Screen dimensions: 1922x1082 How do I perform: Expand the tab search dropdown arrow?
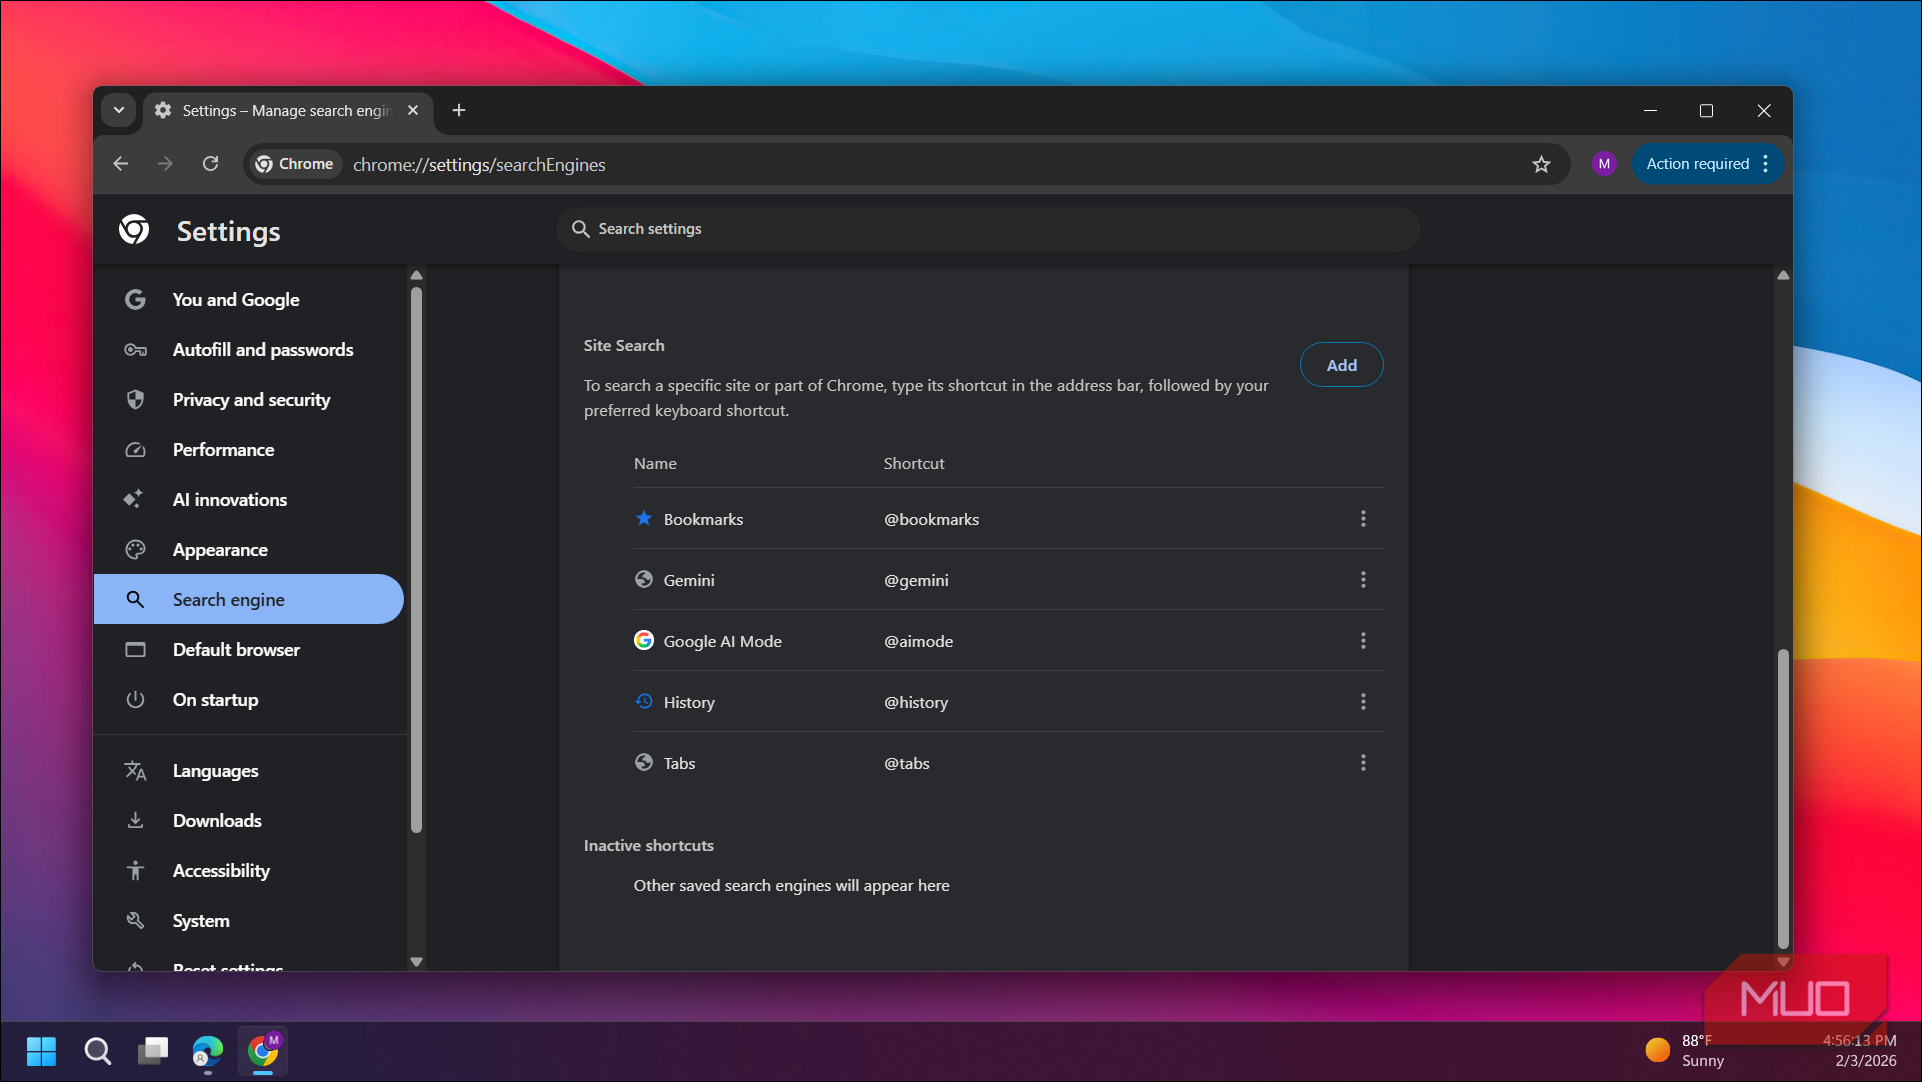119,111
